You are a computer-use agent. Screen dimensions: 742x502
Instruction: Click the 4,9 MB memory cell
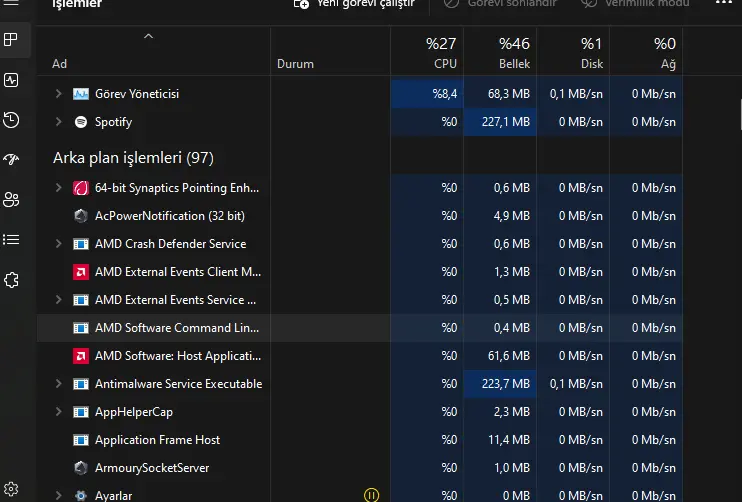click(500, 216)
